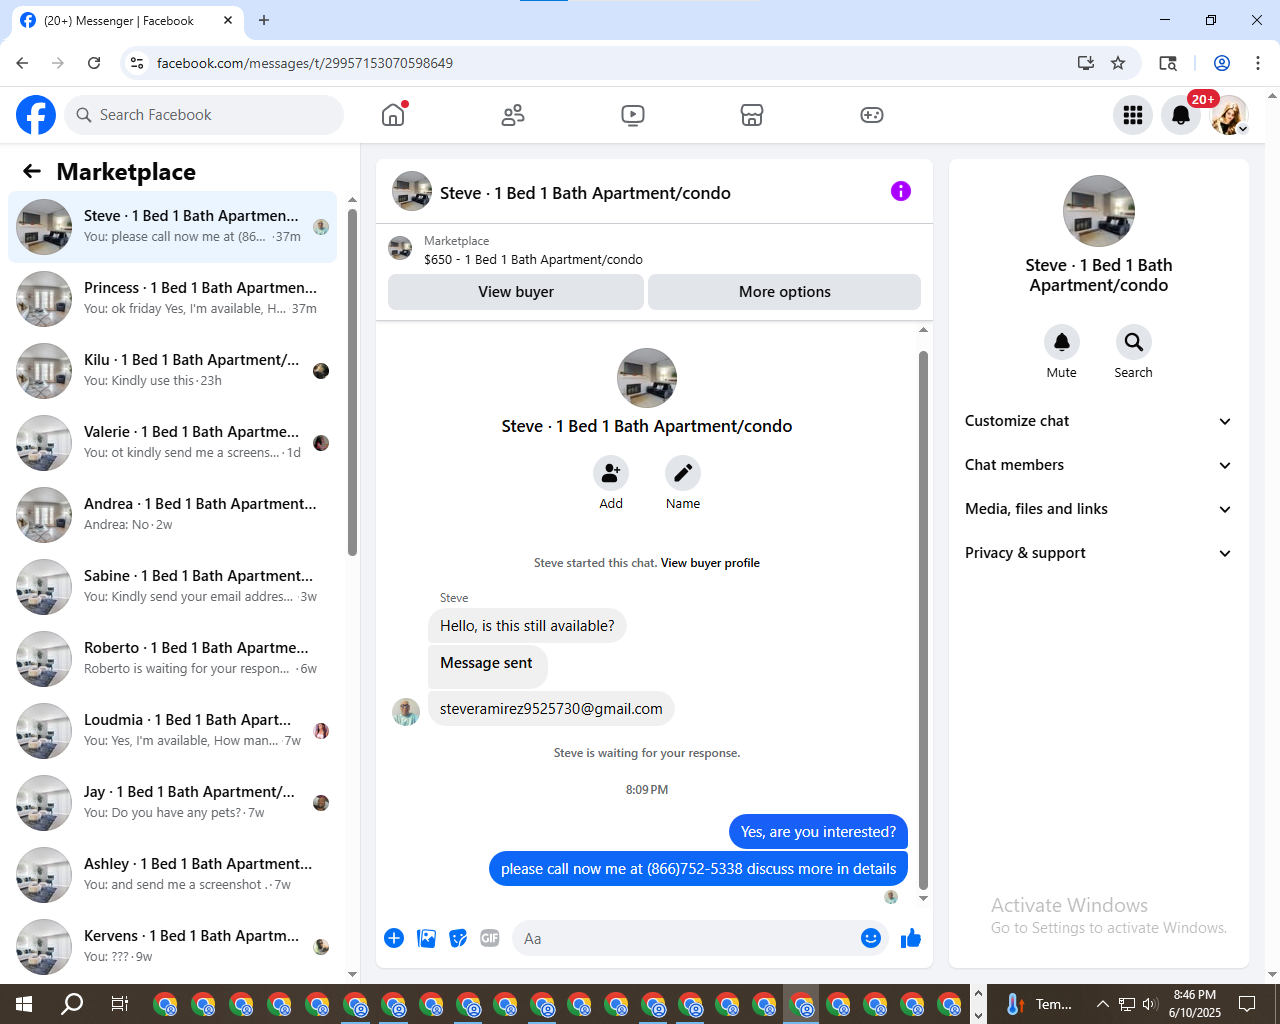Open Video tab icon

pyautogui.click(x=633, y=115)
